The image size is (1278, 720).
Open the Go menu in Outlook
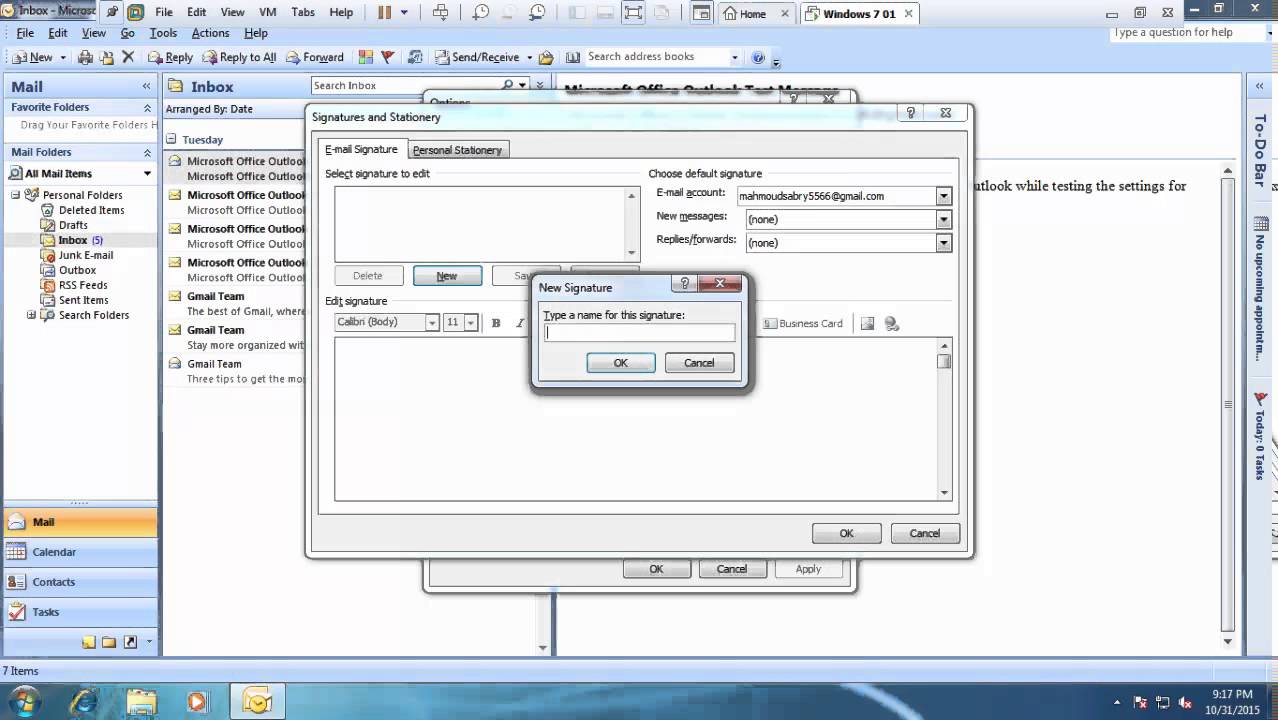127,33
